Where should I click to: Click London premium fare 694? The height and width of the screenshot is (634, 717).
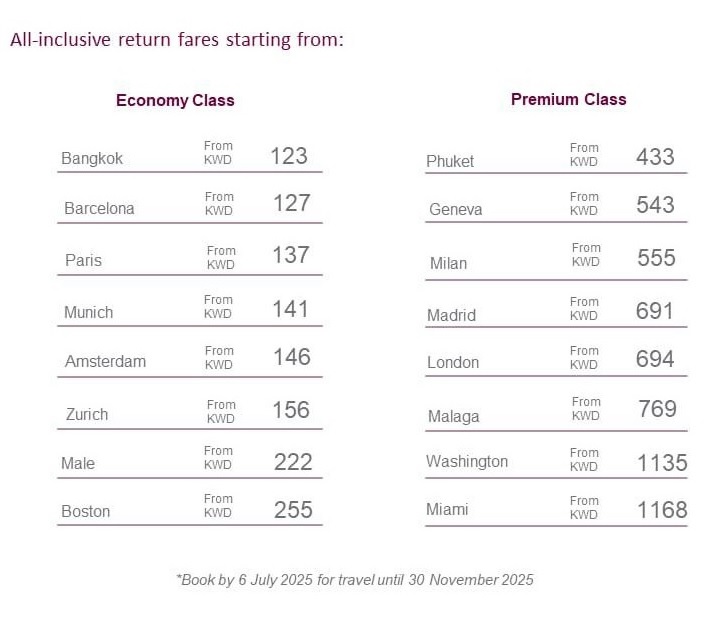(556, 359)
